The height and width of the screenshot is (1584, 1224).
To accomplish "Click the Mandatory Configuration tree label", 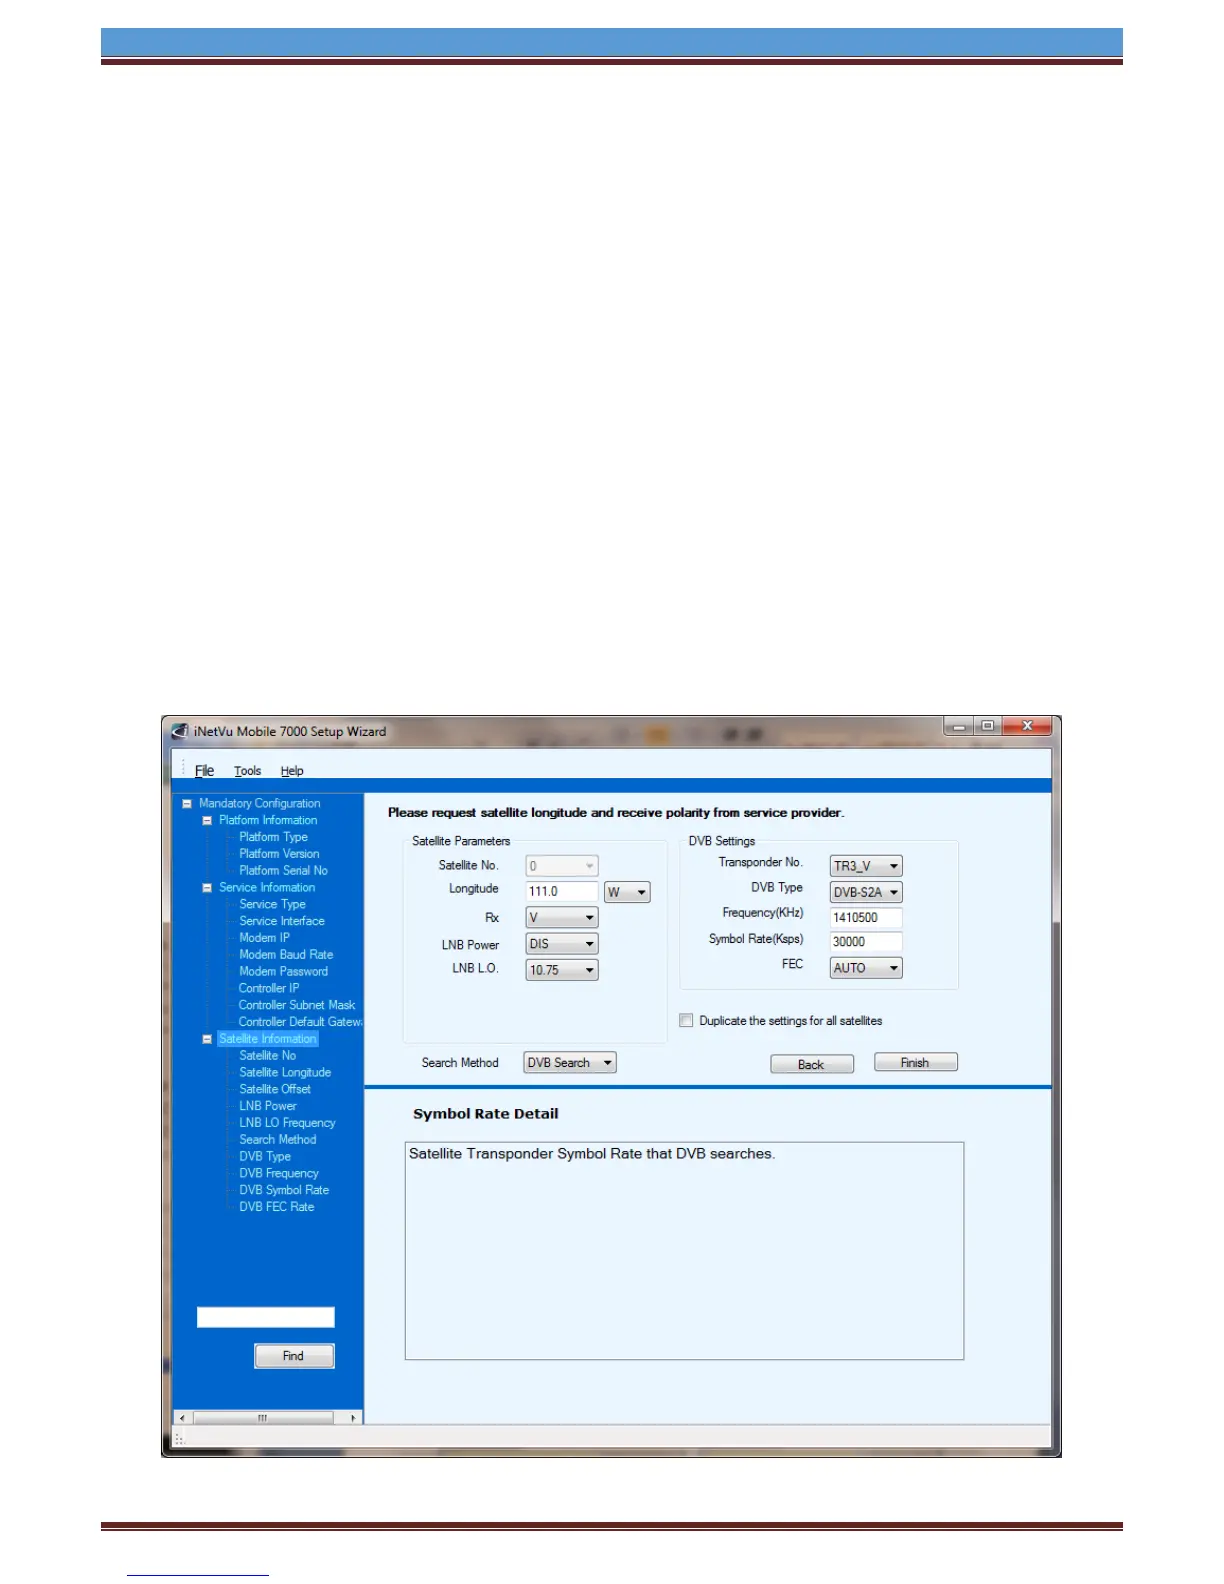I will (x=259, y=803).
